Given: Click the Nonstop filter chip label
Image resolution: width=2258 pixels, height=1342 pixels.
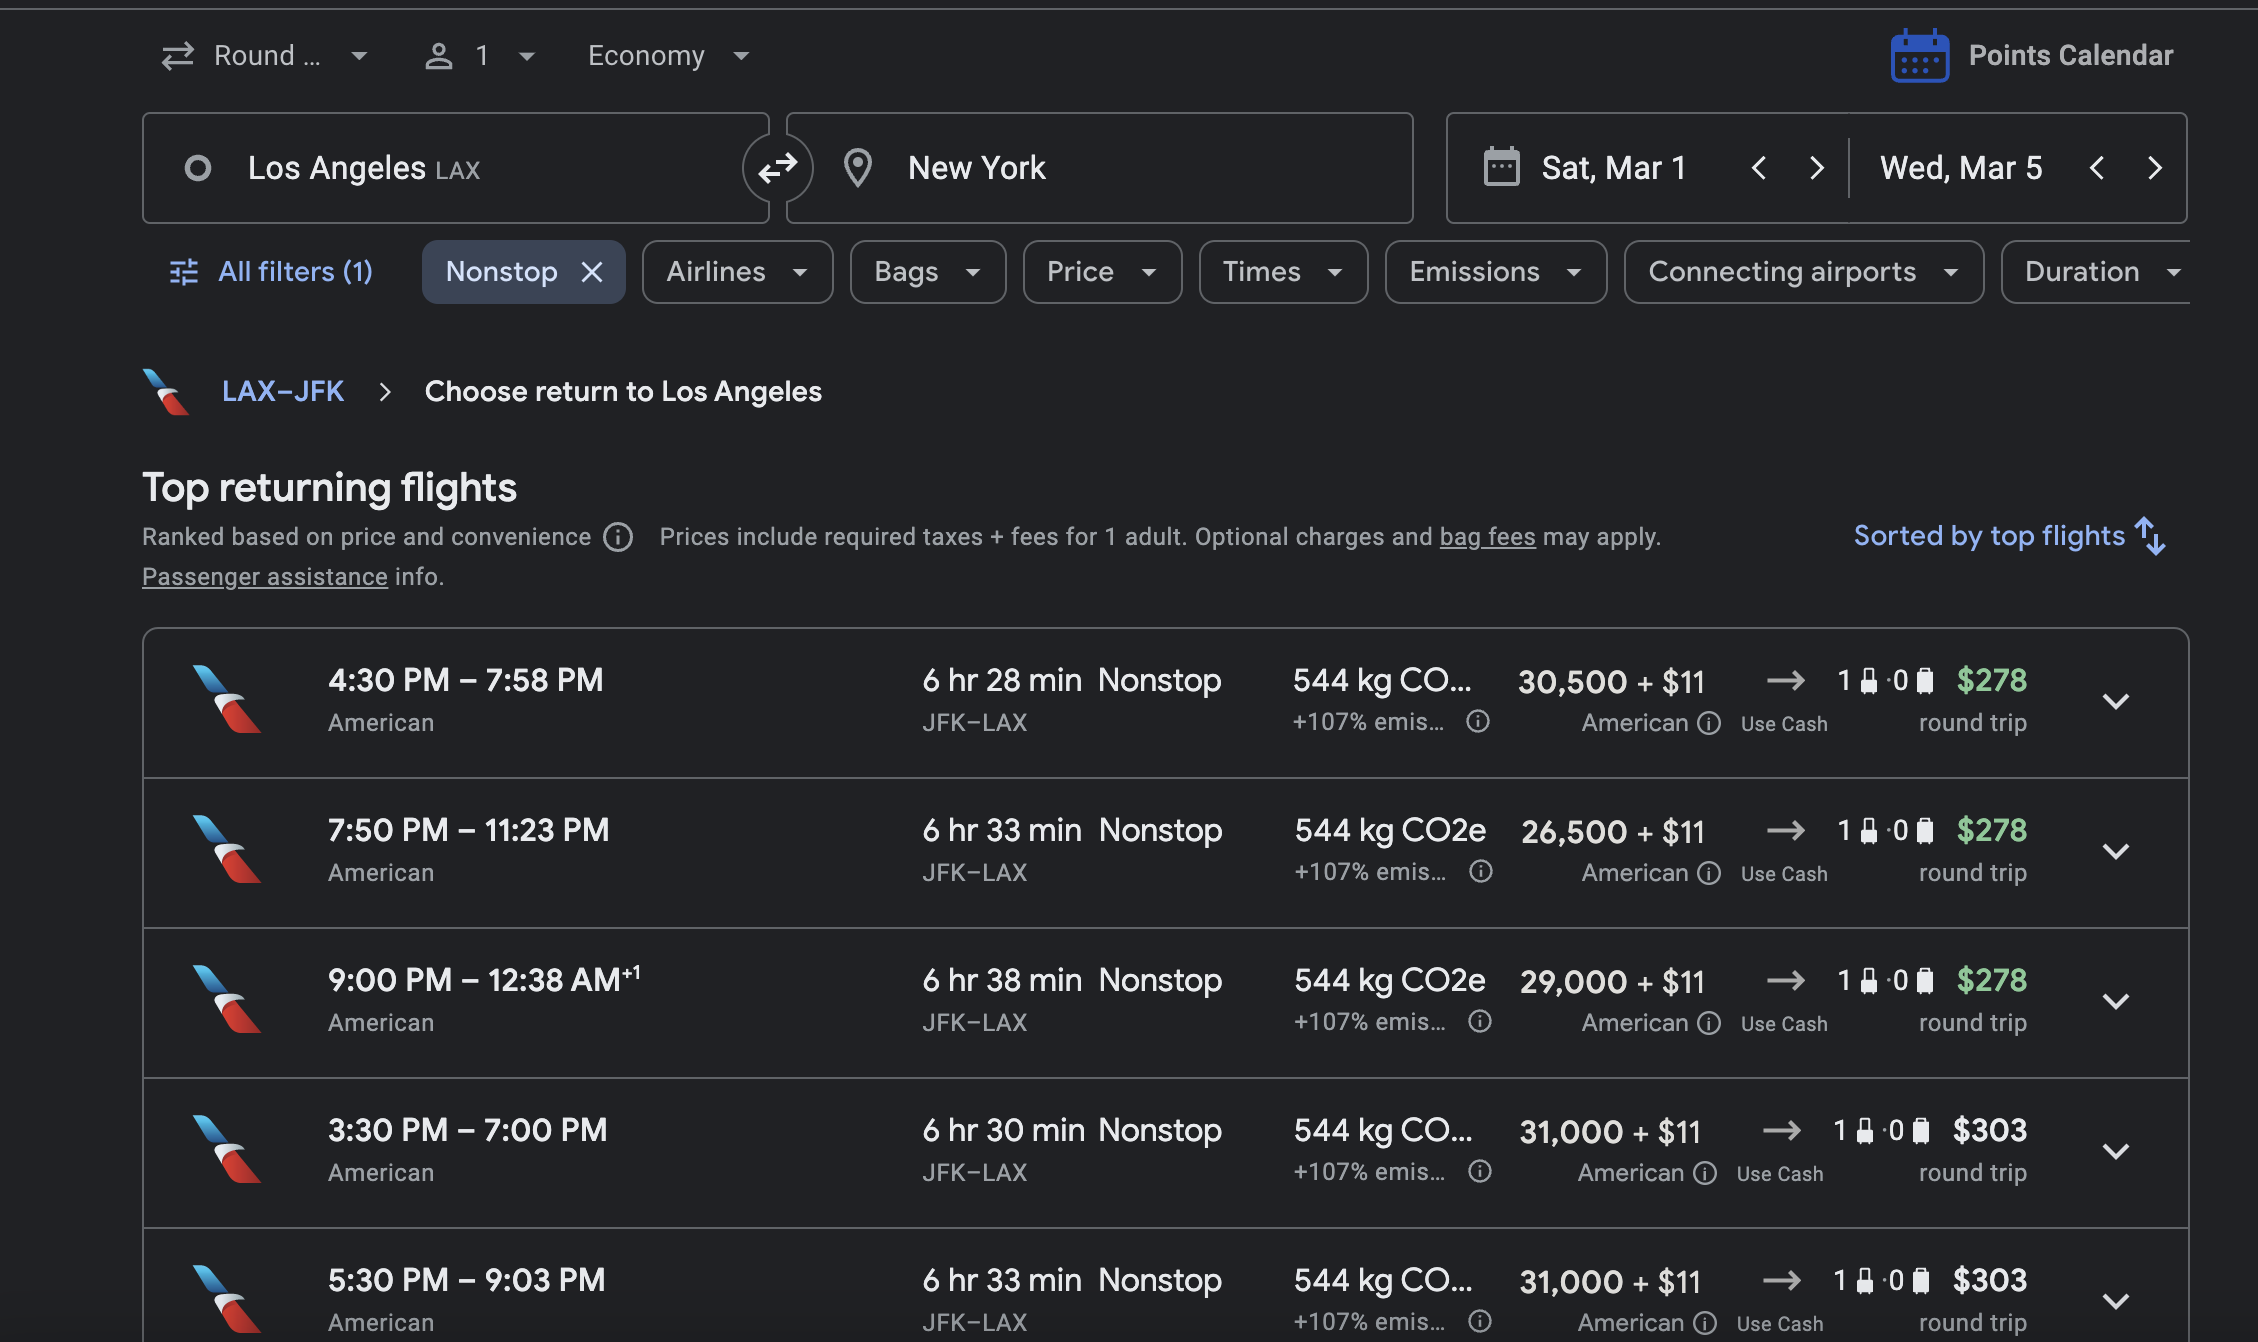Looking at the screenshot, I should pos(501,272).
